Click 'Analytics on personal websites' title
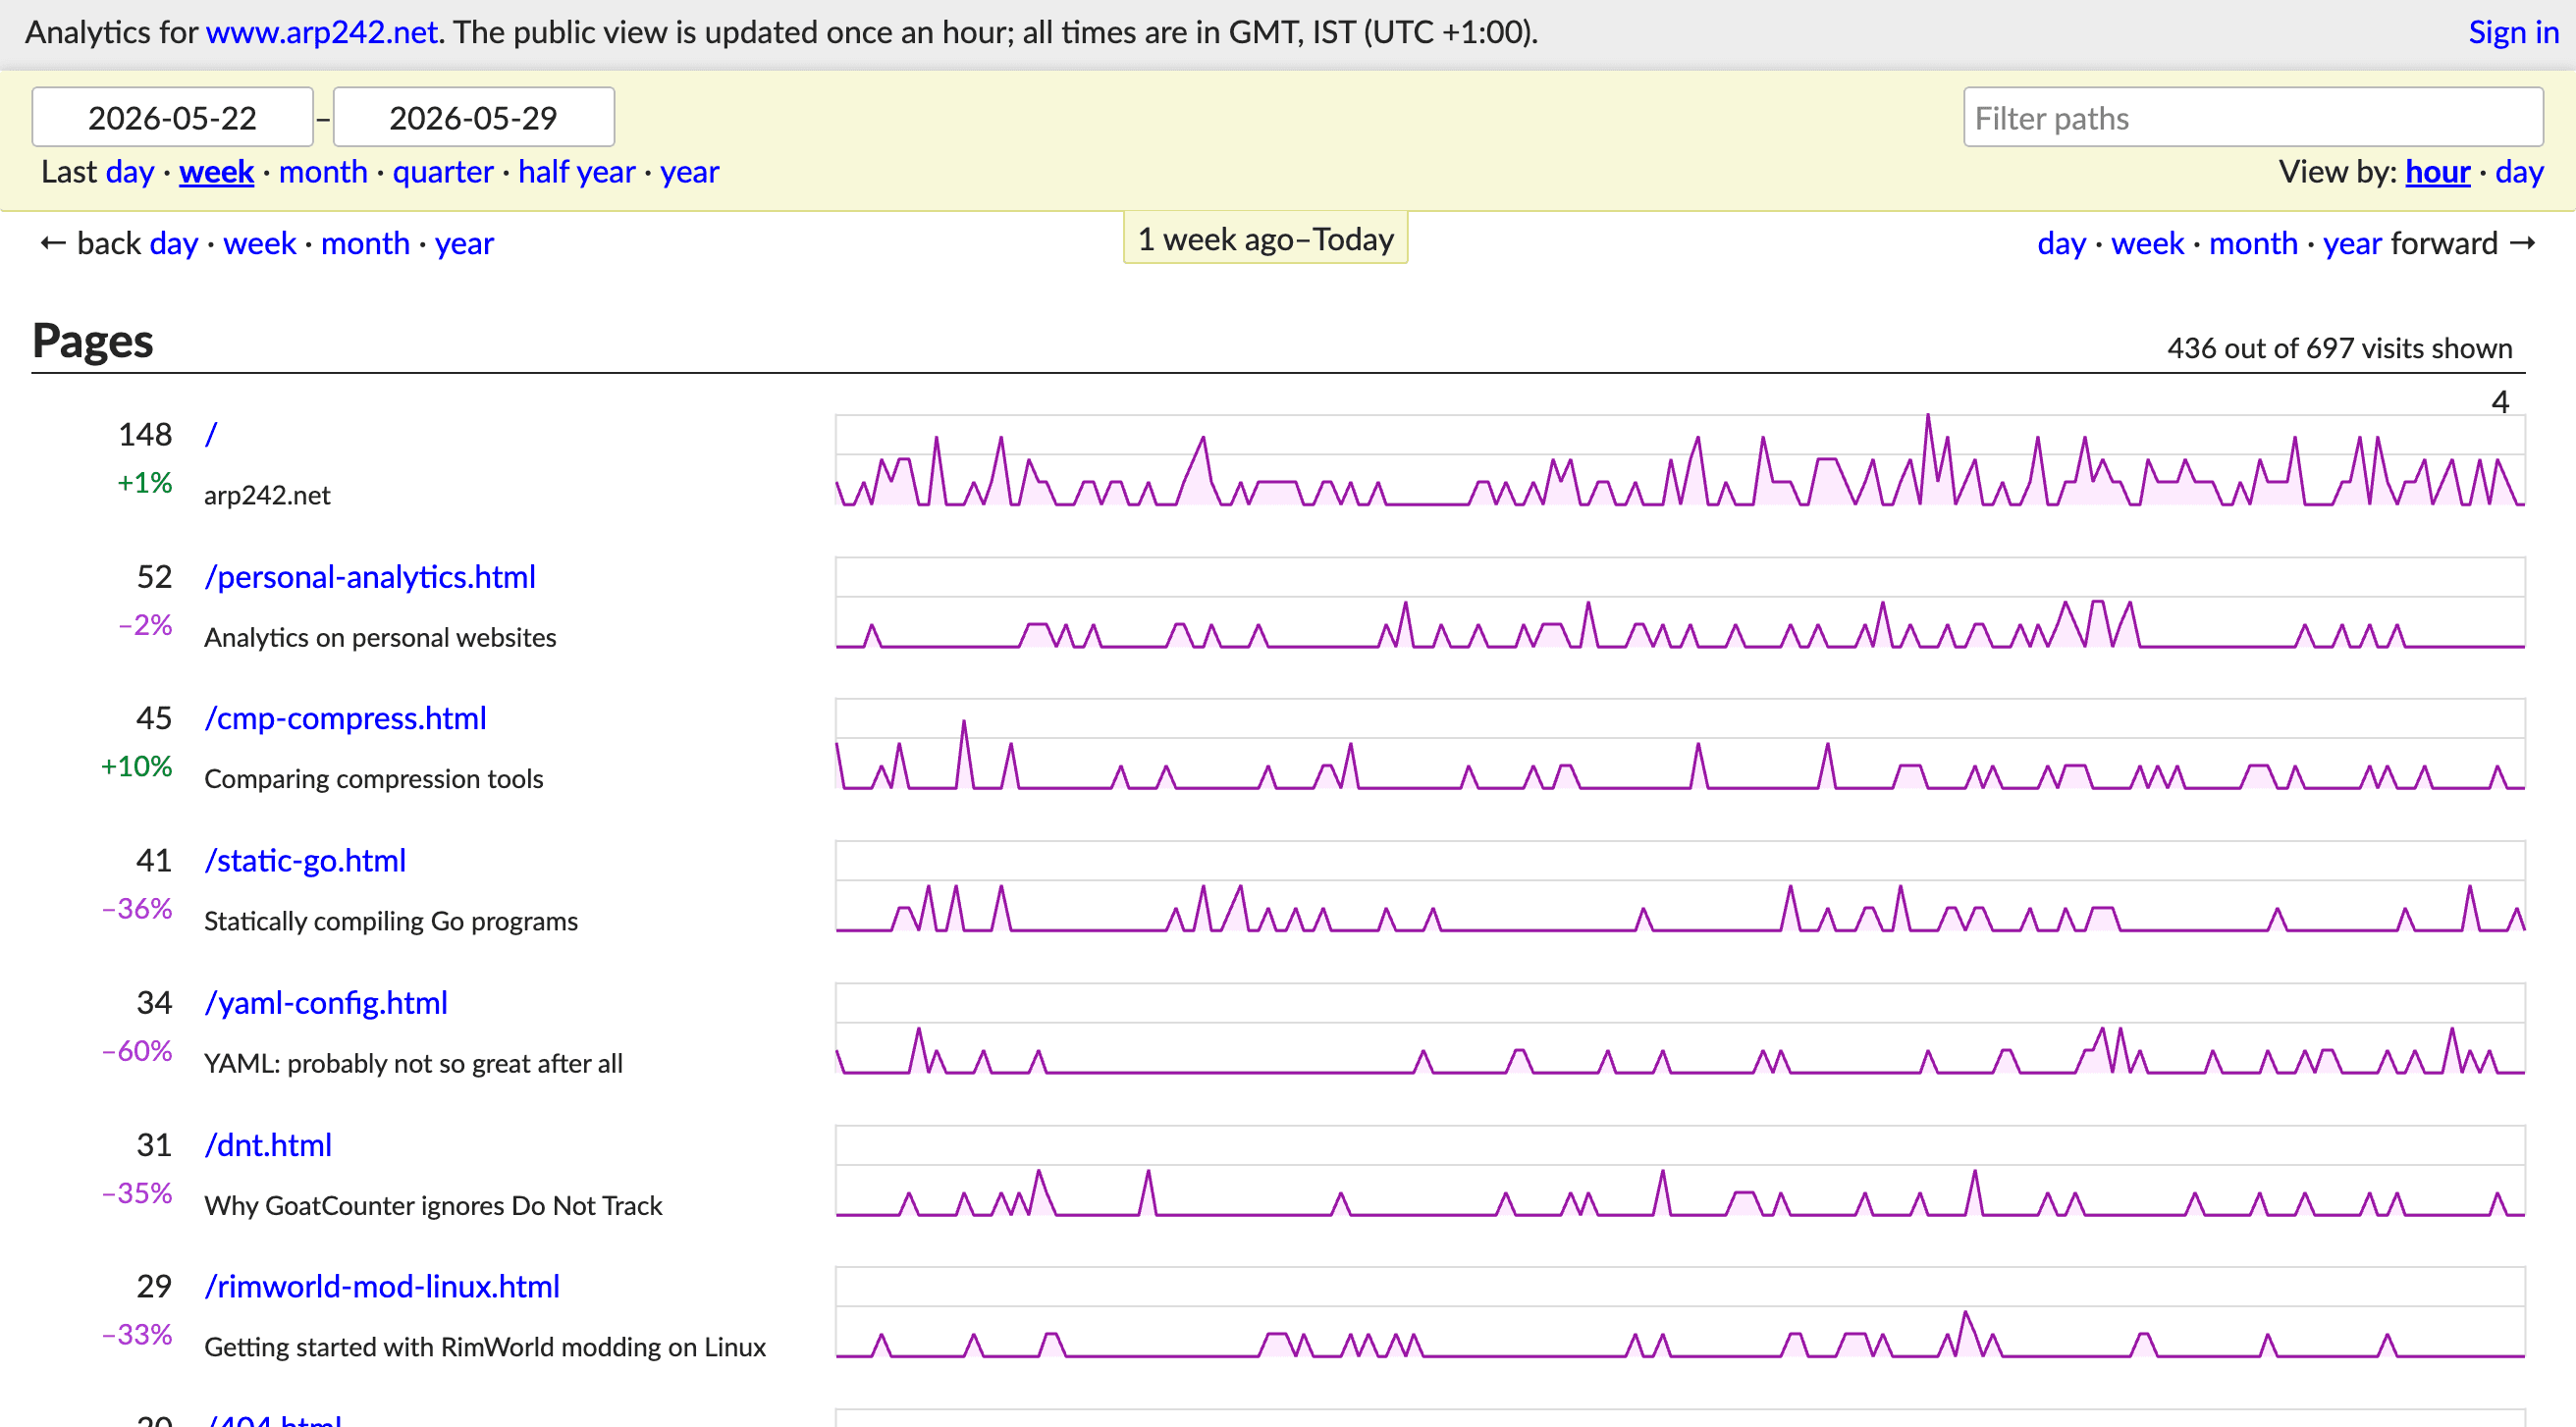The width and height of the screenshot is (2576, 1427). pos(380,638)
